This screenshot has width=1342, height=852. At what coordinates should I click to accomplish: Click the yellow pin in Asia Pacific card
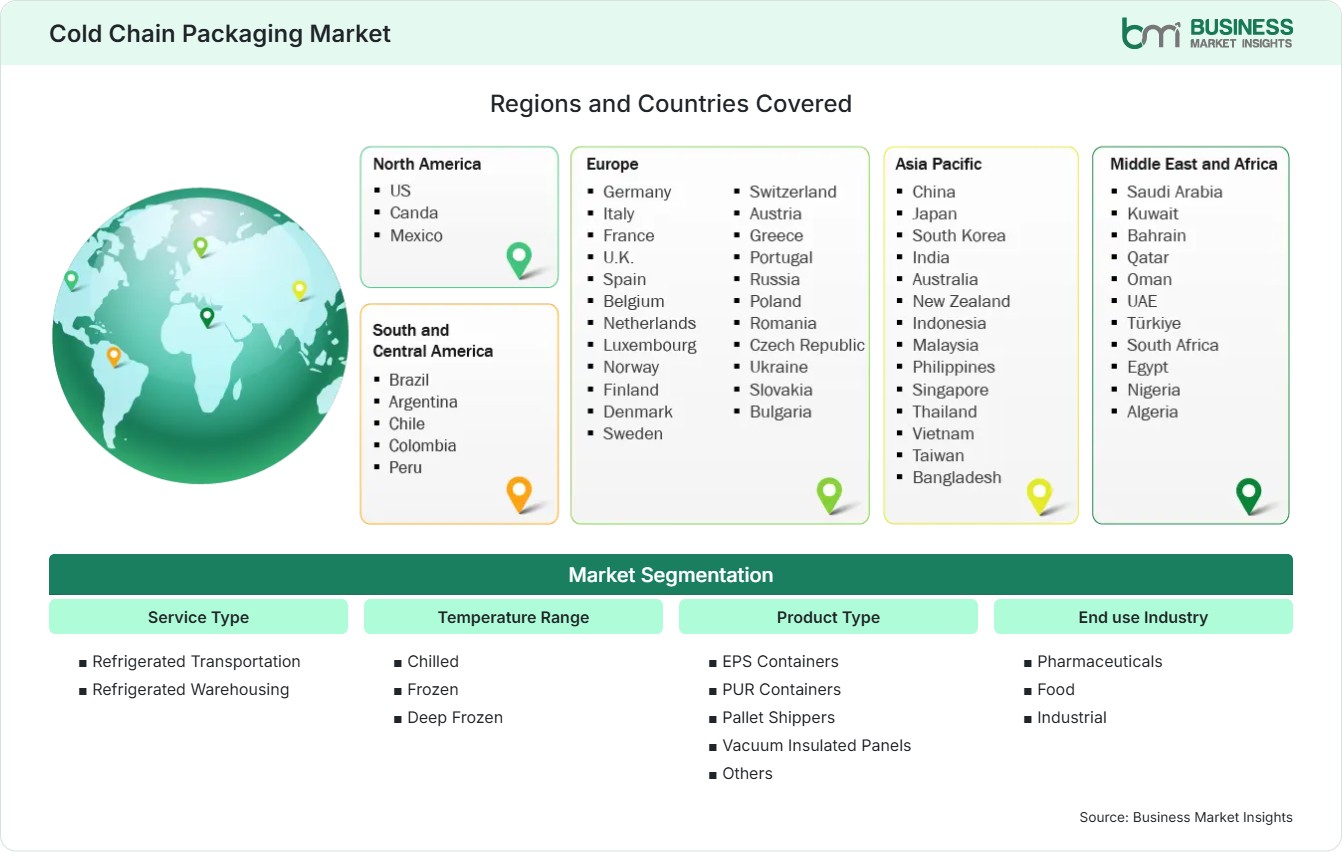coord(1040,495)
